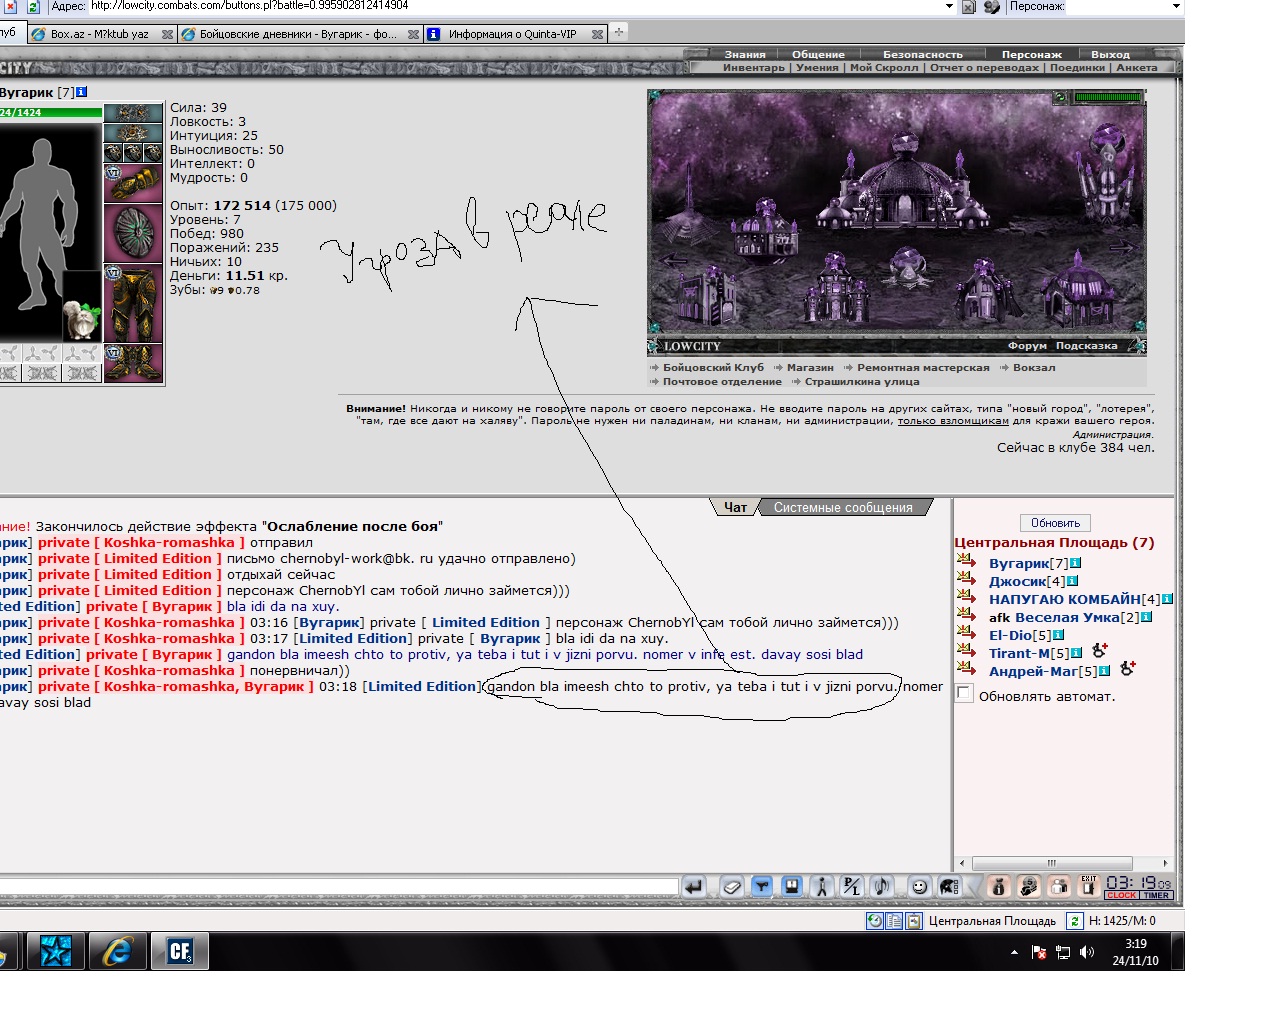Viewport: 1280px width, 1024px height.
Task: Click the Internet Explorer taskbar icon
Action: click(117, 951)
